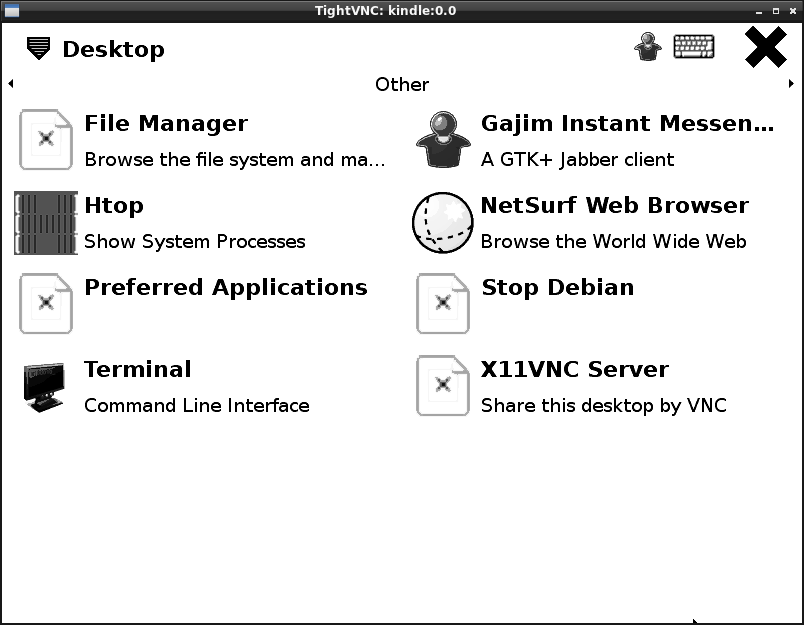Click the Preferred Applications icon
Viewport: 804px width, 625px height.
[46, 304]
